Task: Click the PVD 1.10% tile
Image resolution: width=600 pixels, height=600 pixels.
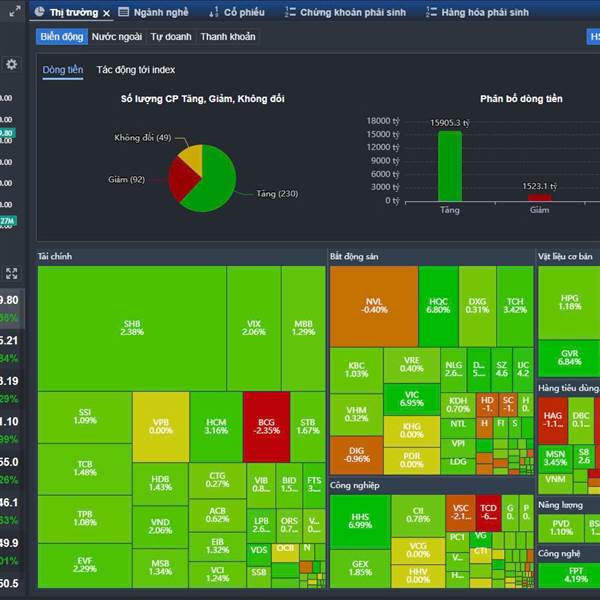Action: click(561, 528)
